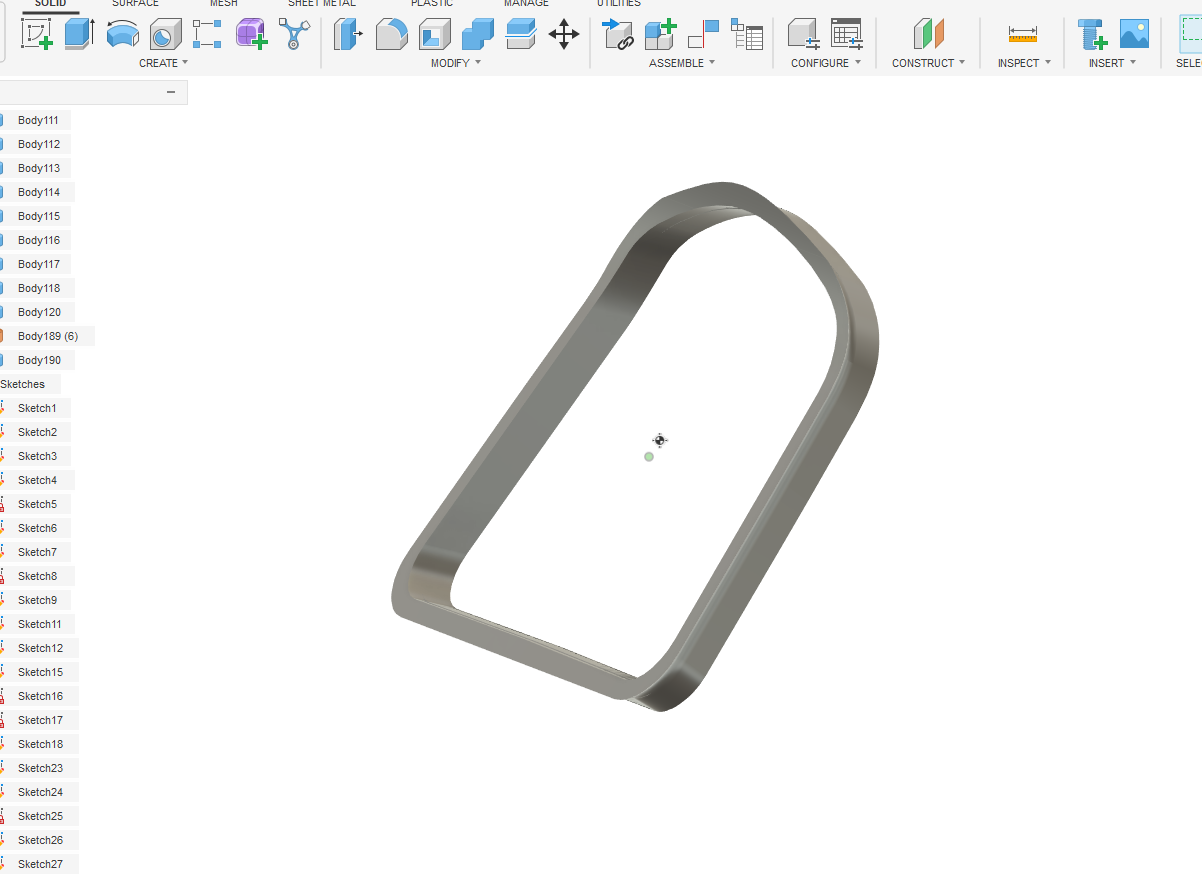Select Body189 (6) in the browser
Viewport: 1202px width, 874px height.
(48, 336)
